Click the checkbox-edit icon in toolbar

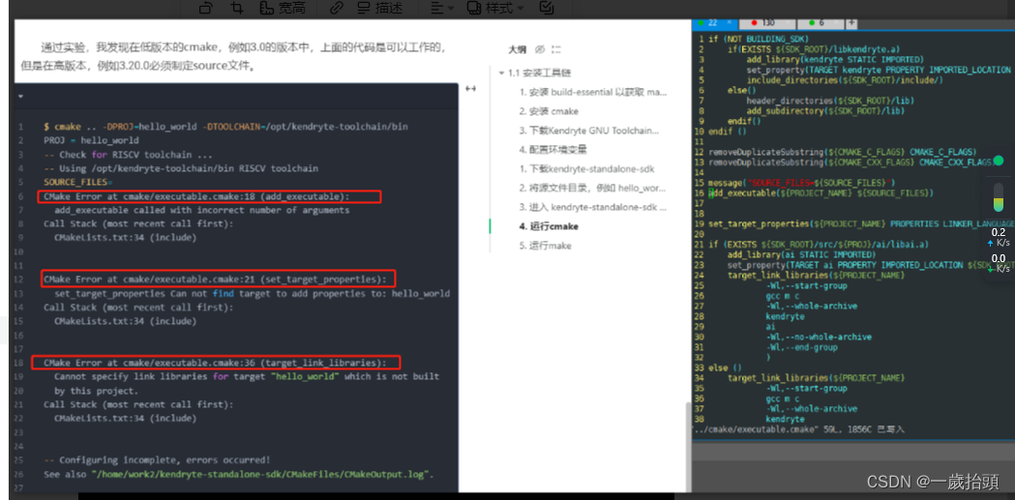point(546,8)
